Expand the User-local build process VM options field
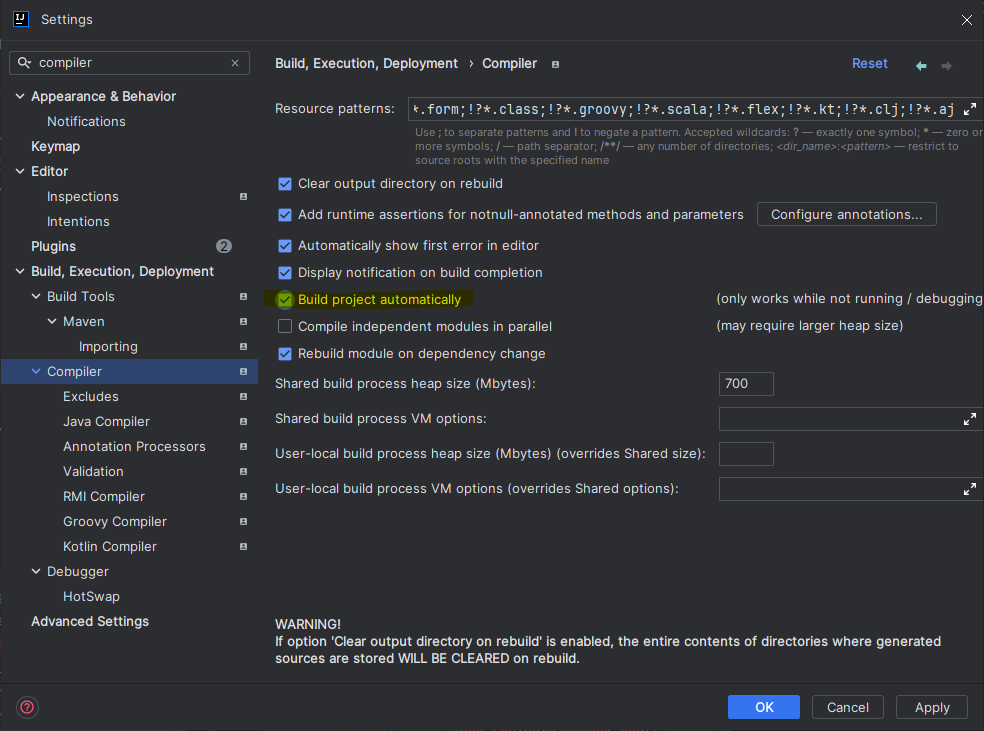 [x=970, y=489]
